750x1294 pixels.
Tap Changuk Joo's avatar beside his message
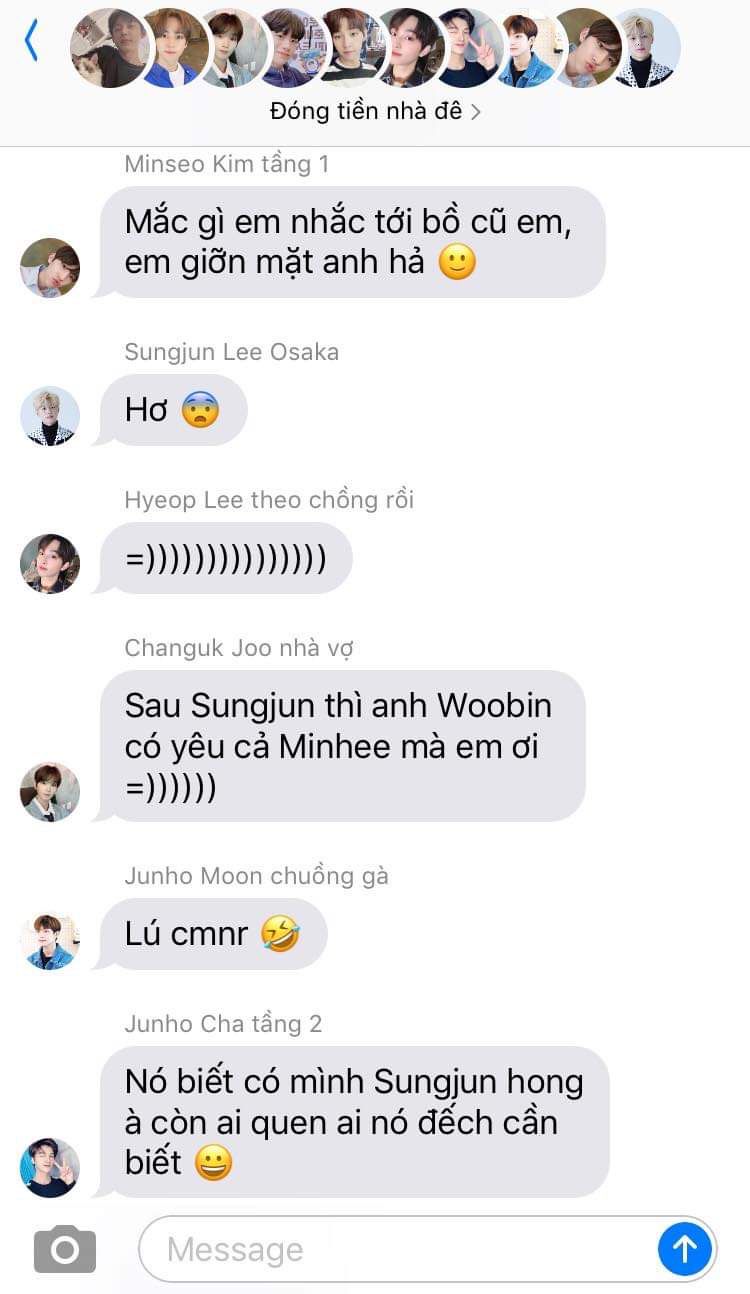(x=50, y=792)
